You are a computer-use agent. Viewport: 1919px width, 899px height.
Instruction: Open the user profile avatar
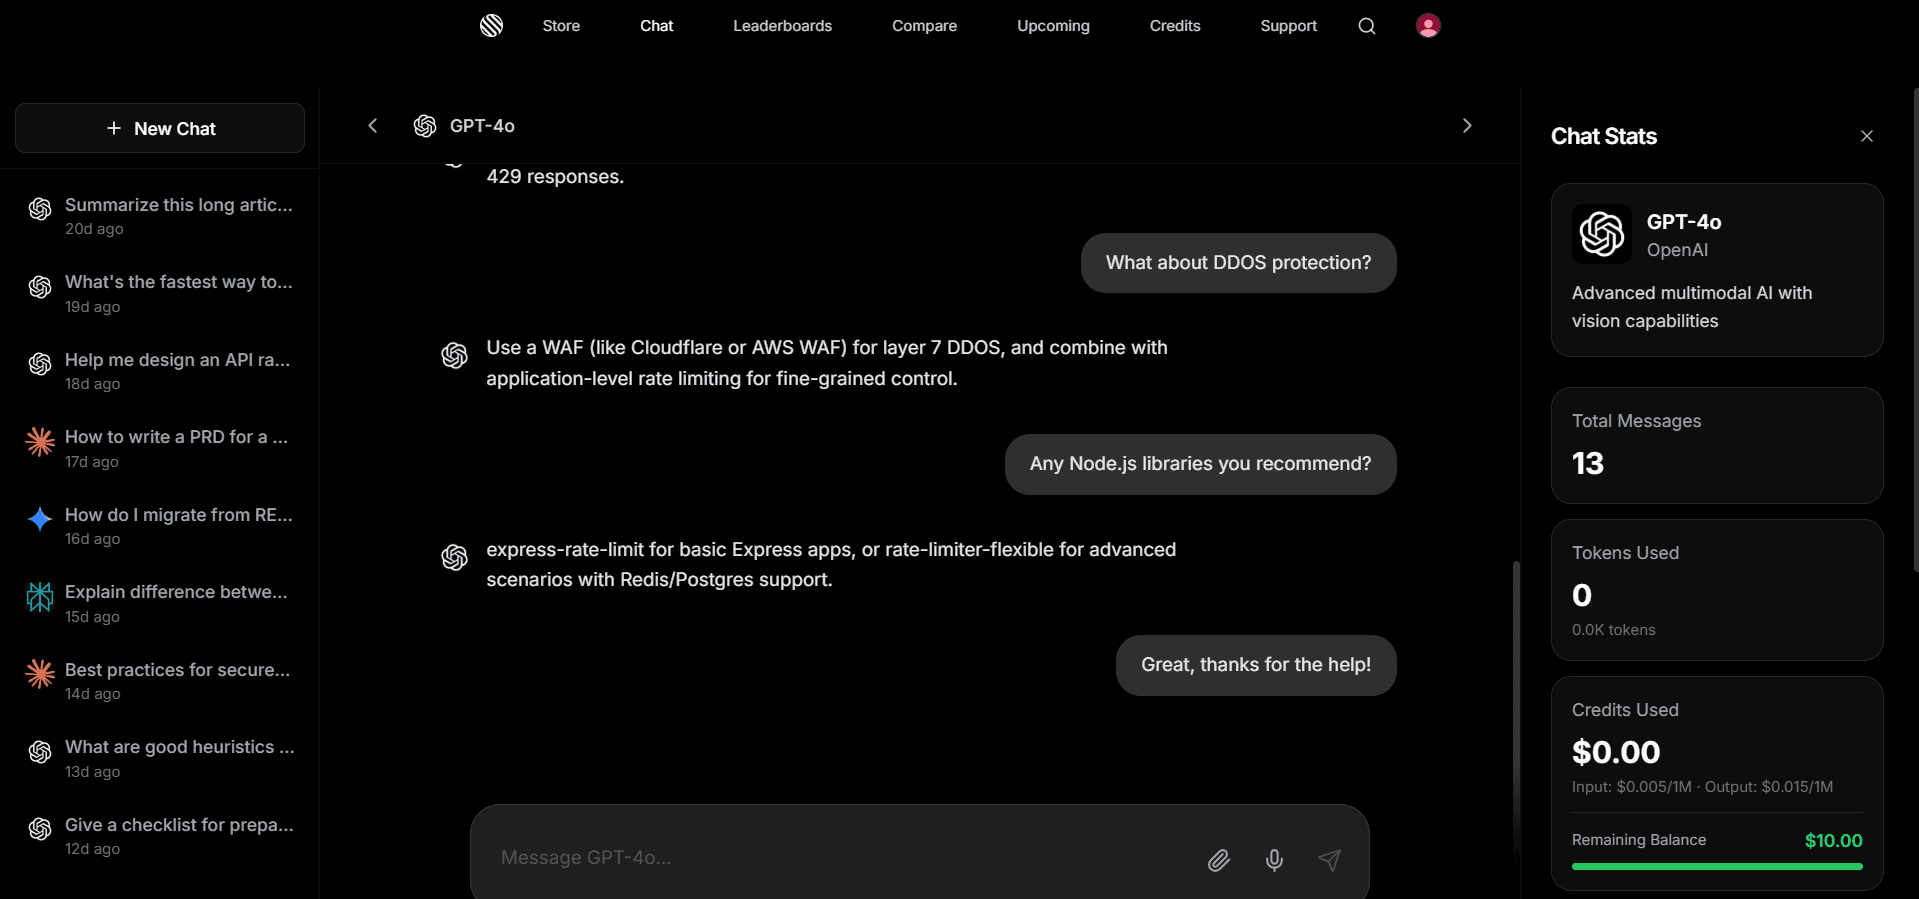[1428, 25]
